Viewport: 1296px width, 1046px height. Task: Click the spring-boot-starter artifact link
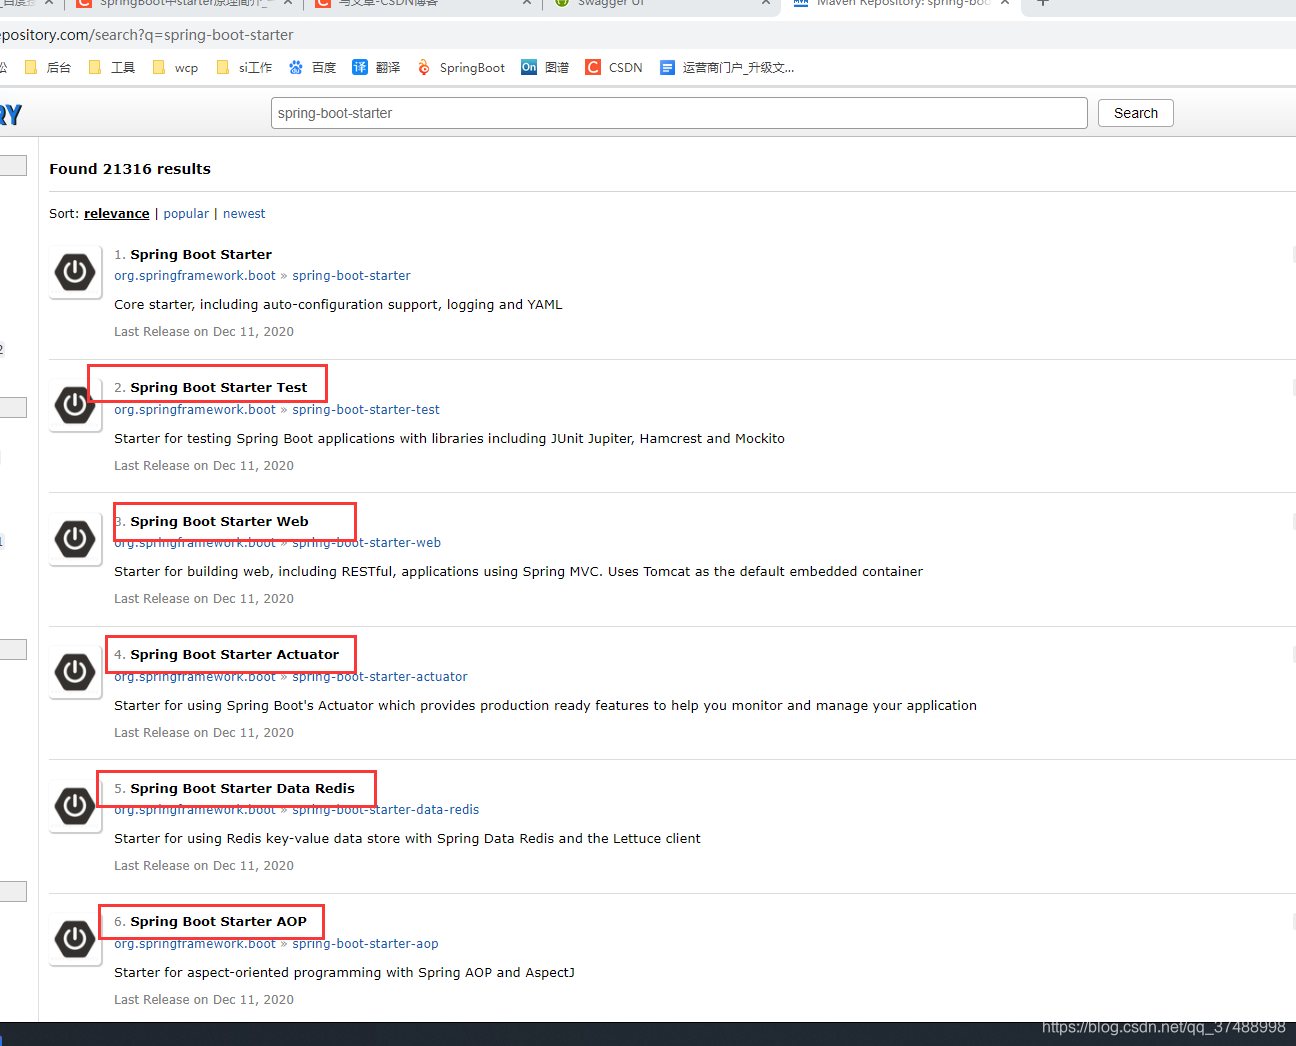(351, 276)
